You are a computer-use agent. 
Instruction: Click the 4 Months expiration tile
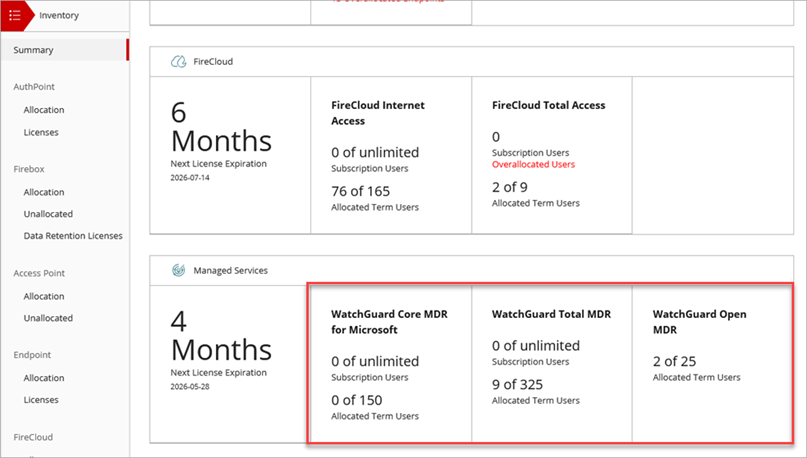[230, 364]
